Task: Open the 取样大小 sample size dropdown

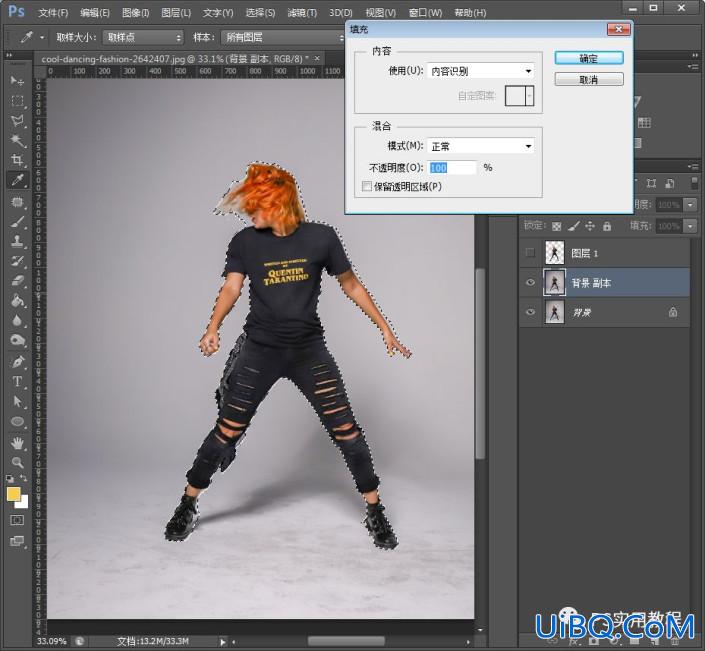Action: click(x=143, y=37)
